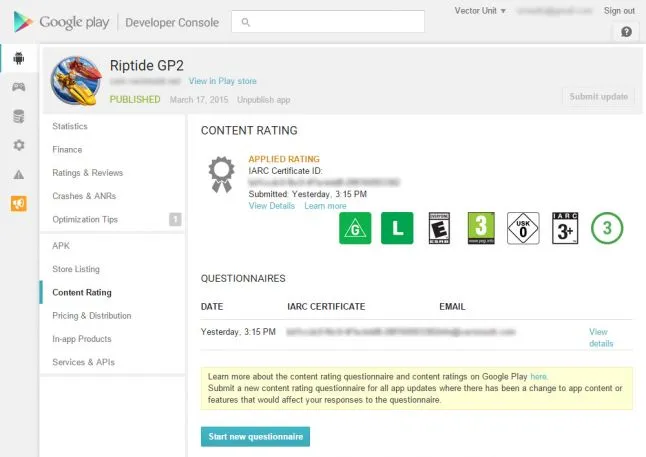
Task: Expand the Vector Unit account dropdown
Action: 480,11
